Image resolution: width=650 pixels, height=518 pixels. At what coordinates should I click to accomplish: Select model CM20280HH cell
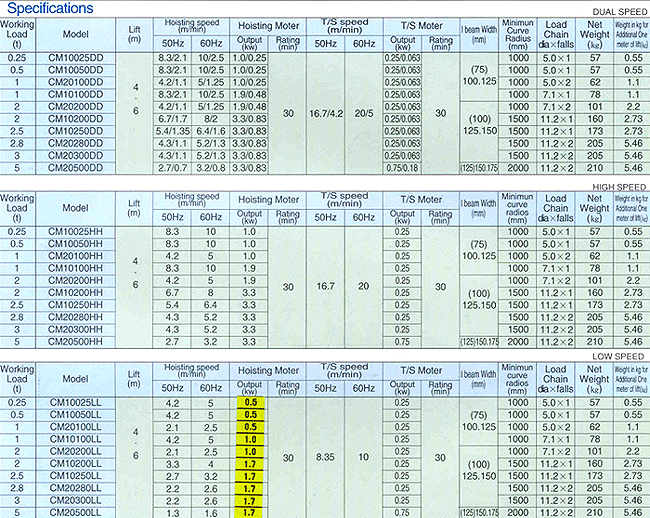(x=75, y=317)
